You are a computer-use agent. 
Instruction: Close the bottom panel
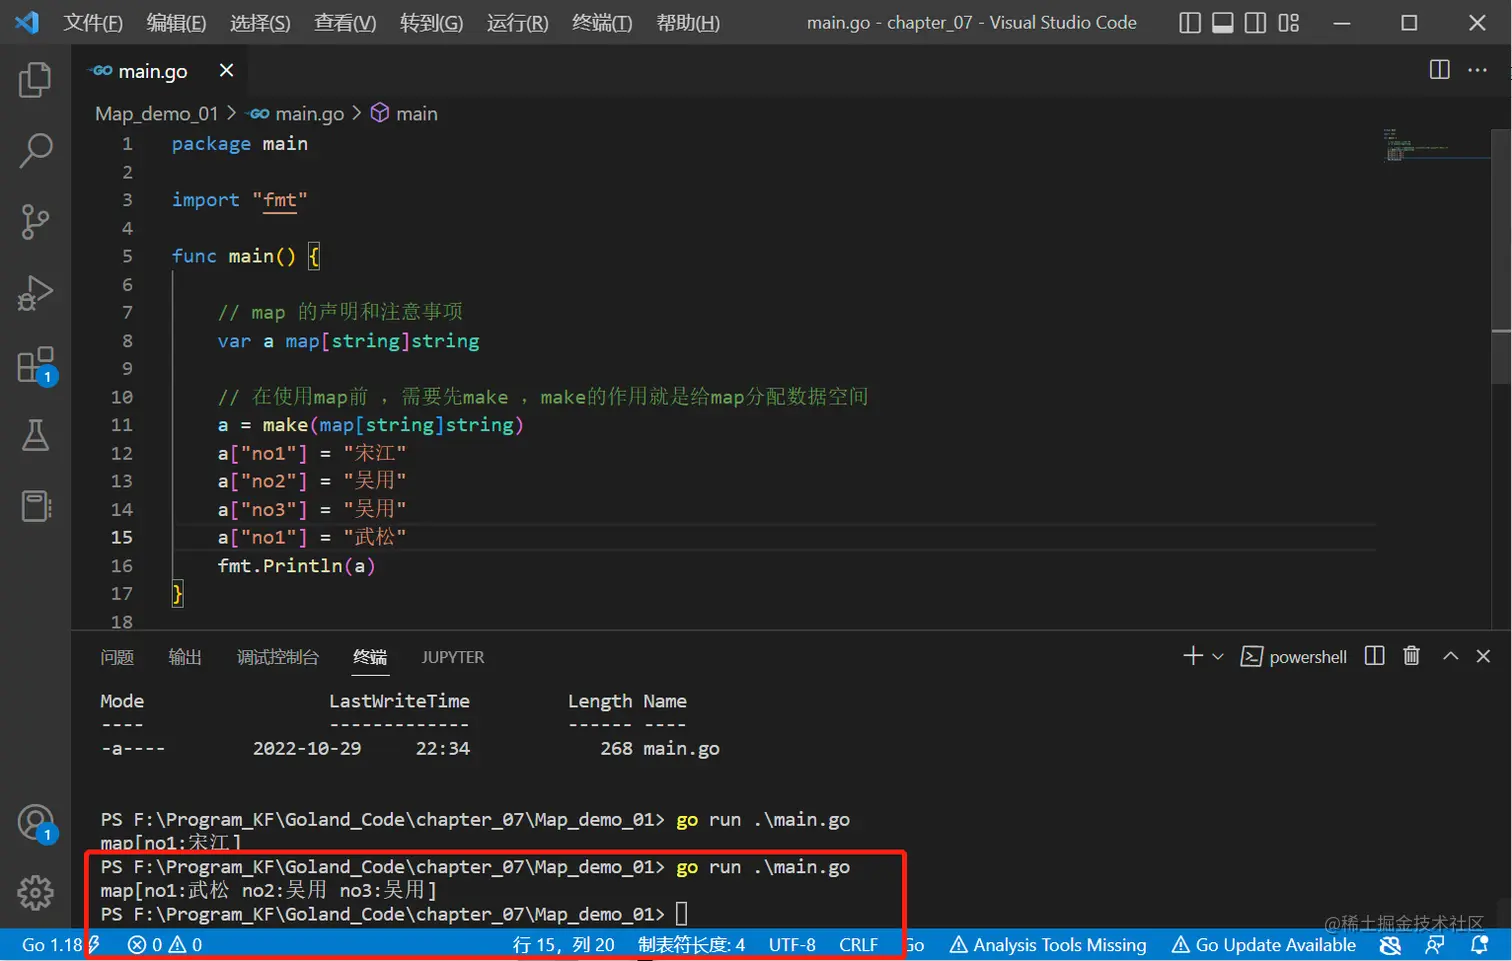[x=1483, y=656]
